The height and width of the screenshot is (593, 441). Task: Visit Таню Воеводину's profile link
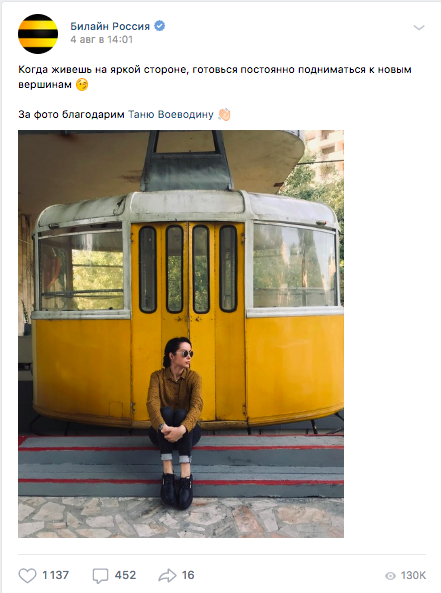pos(171,114)
